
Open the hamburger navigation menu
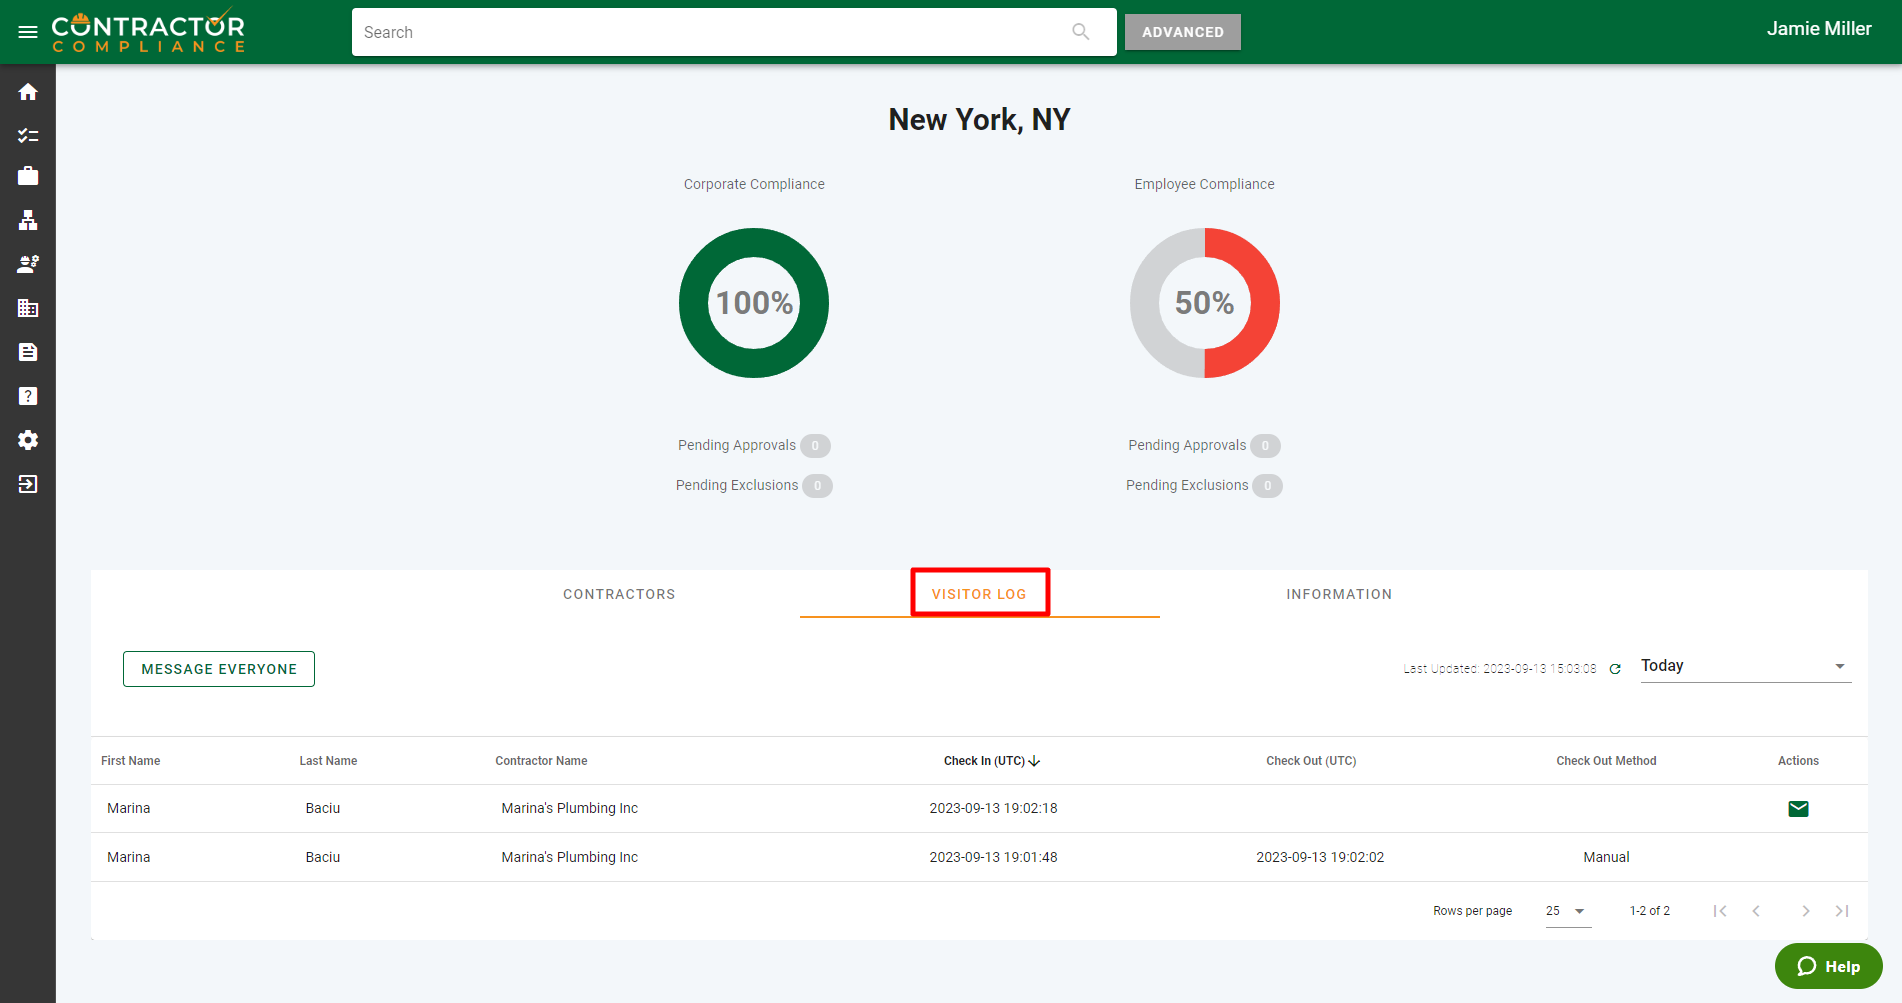[28, 32]
